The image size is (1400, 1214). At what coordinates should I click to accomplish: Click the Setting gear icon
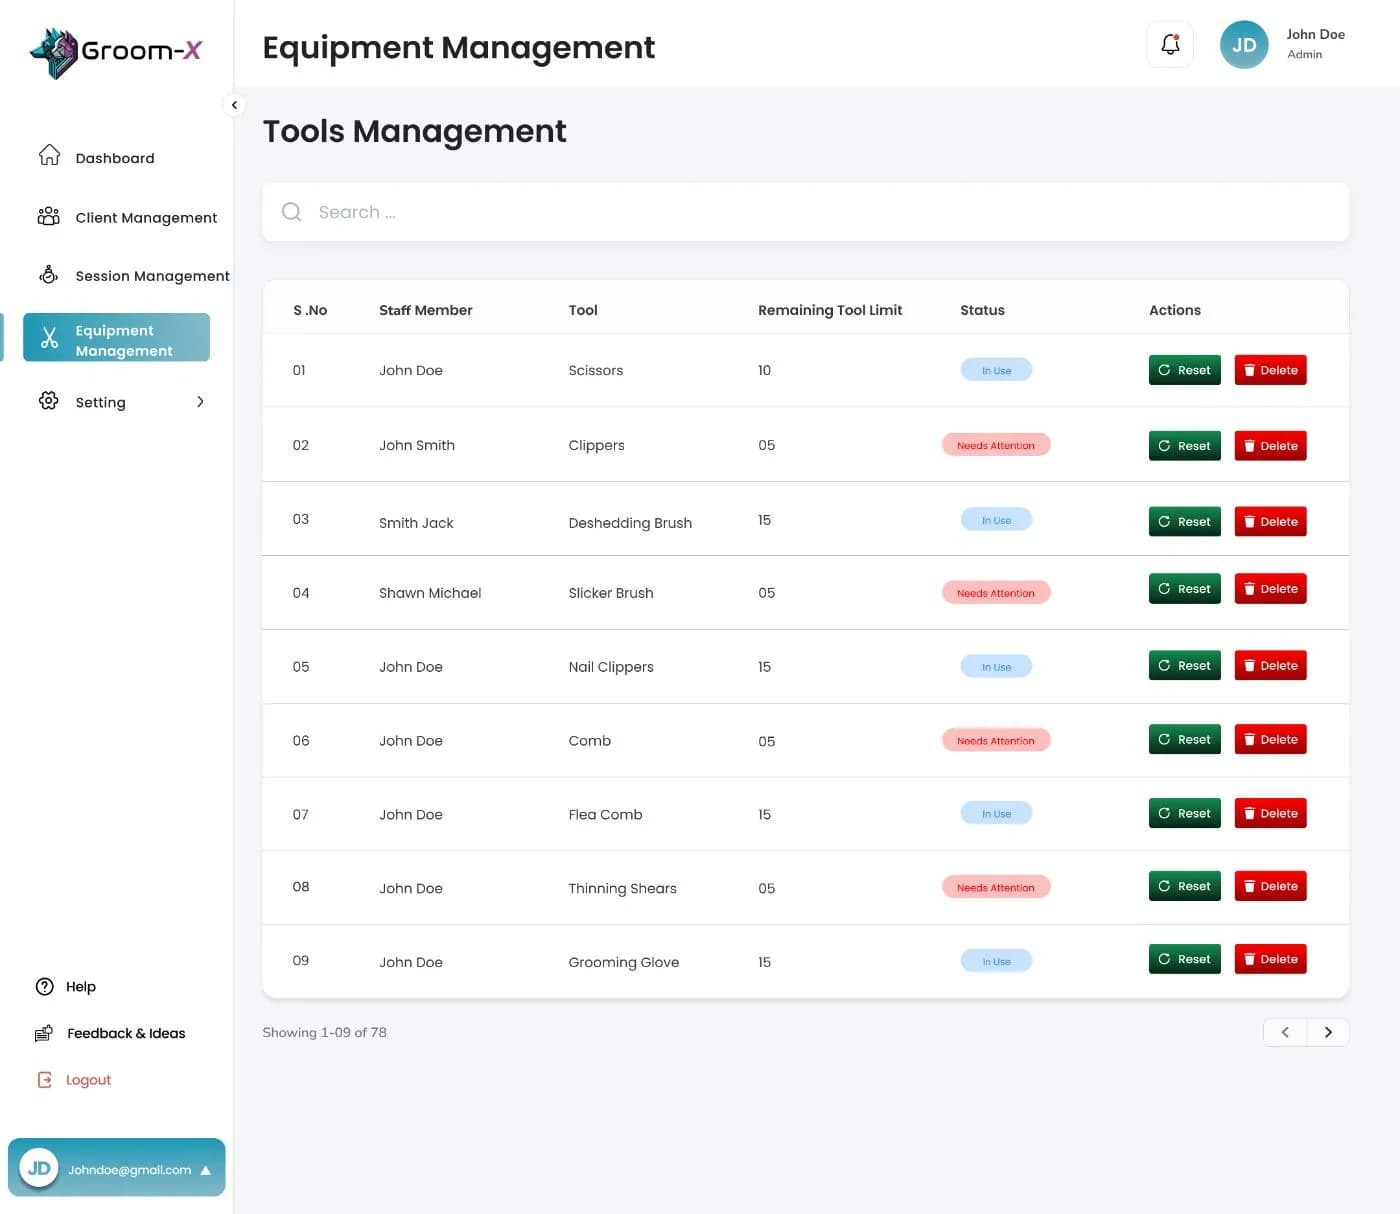coord(48,401)
